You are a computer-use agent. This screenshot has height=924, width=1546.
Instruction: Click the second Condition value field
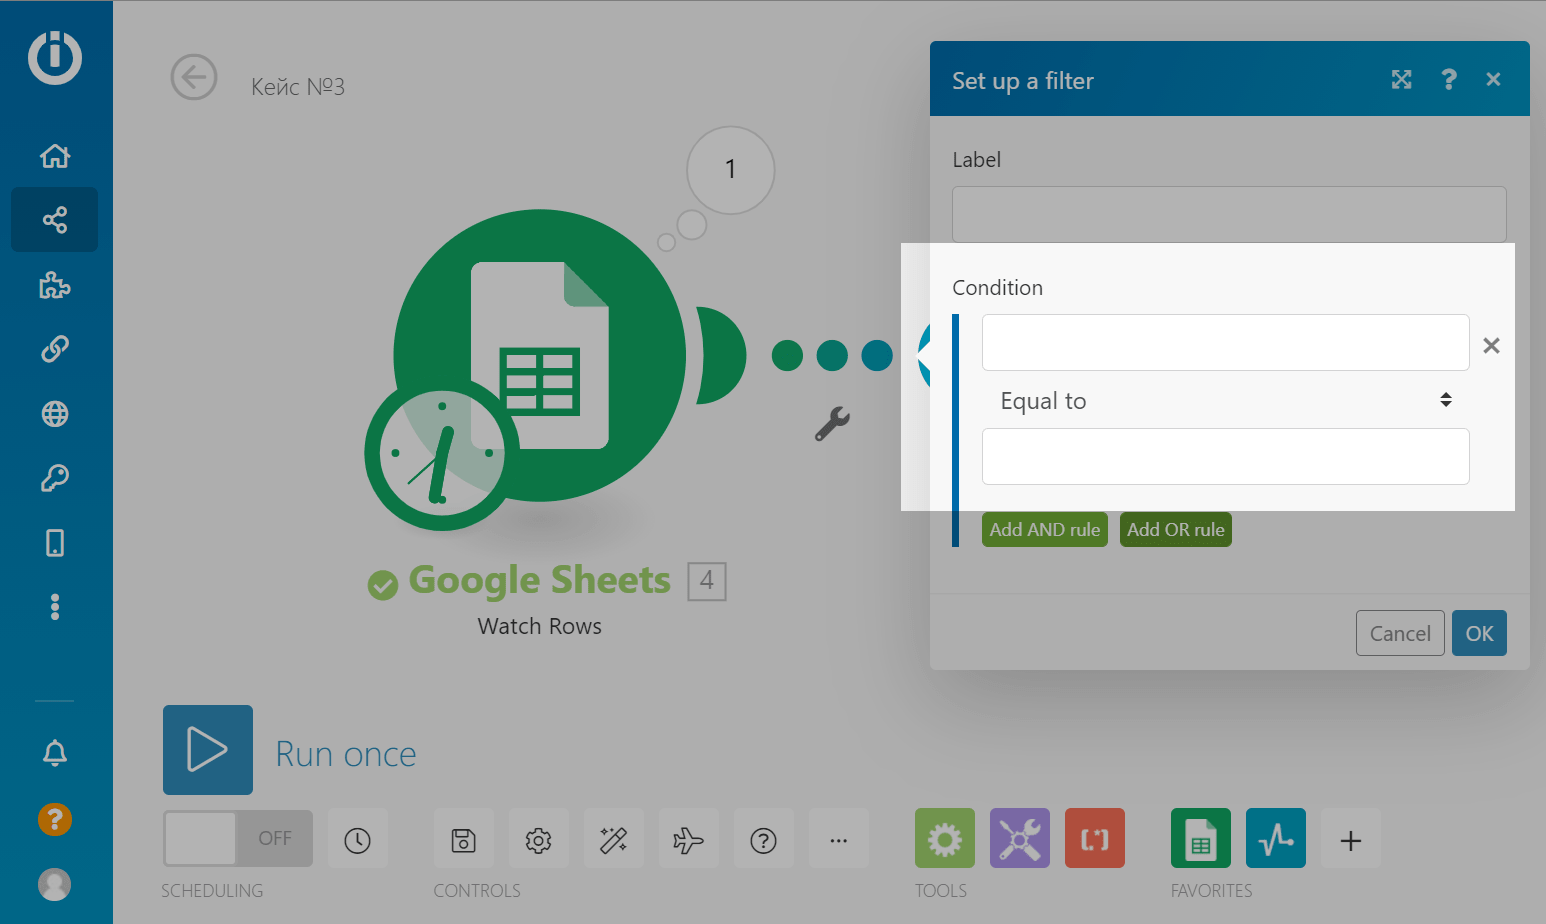[1225, 457]
